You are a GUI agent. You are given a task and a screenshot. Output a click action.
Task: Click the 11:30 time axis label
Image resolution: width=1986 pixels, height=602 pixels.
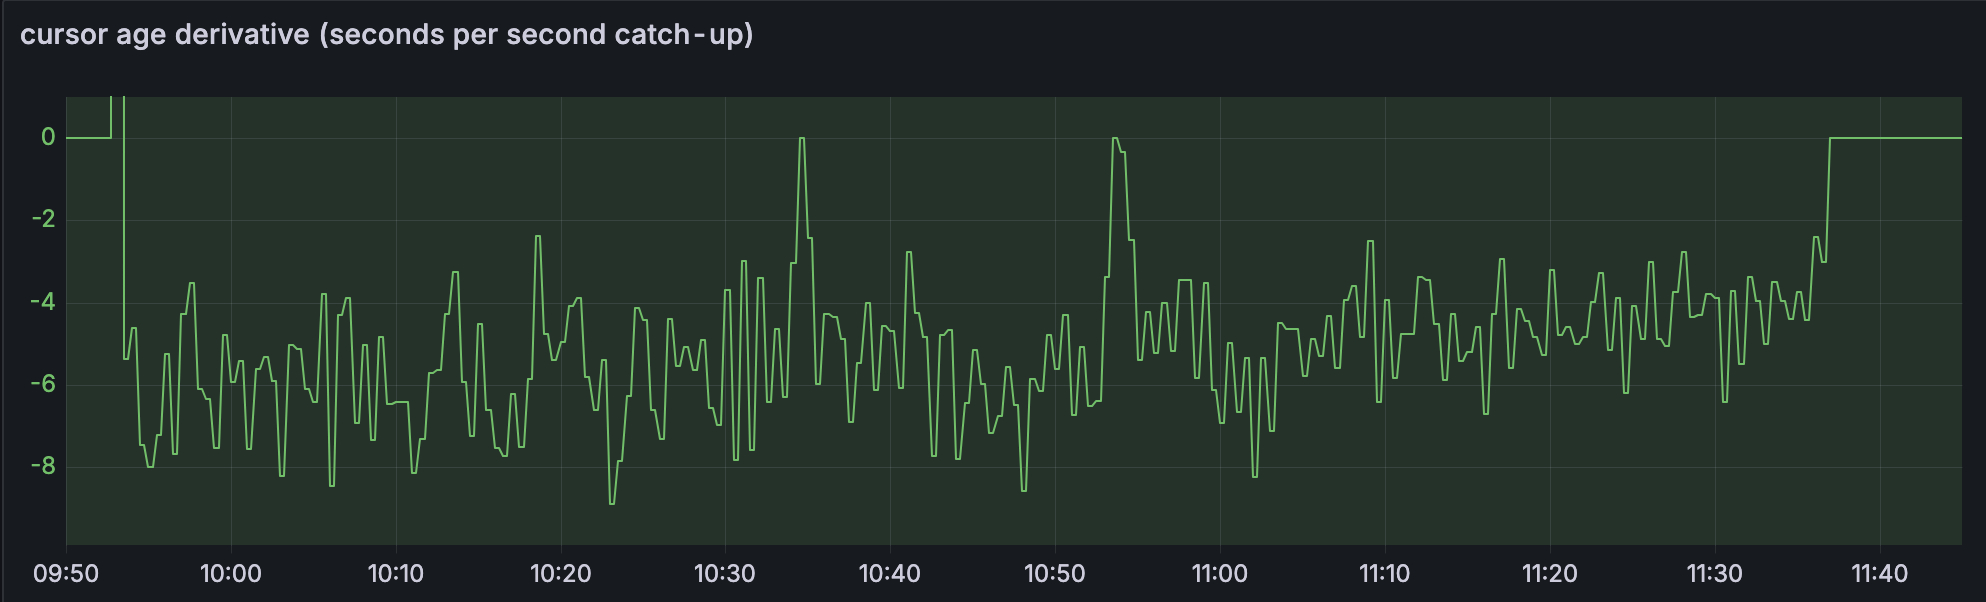point(1715,574)
